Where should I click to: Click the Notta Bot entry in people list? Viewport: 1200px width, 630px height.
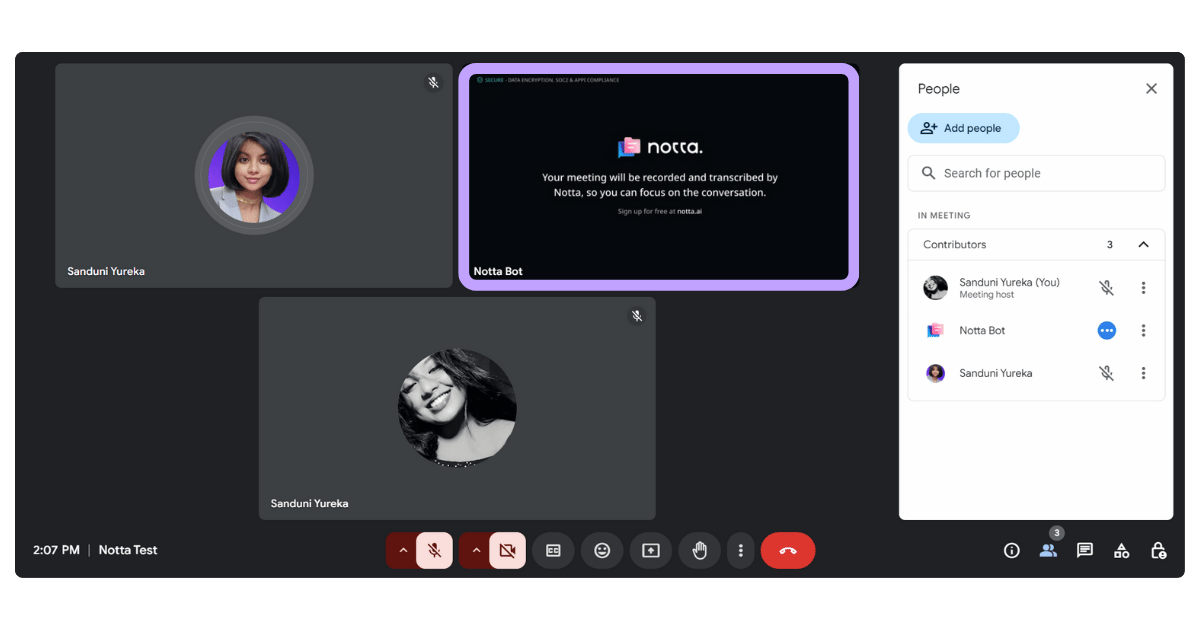click(x=1036, y=331)
